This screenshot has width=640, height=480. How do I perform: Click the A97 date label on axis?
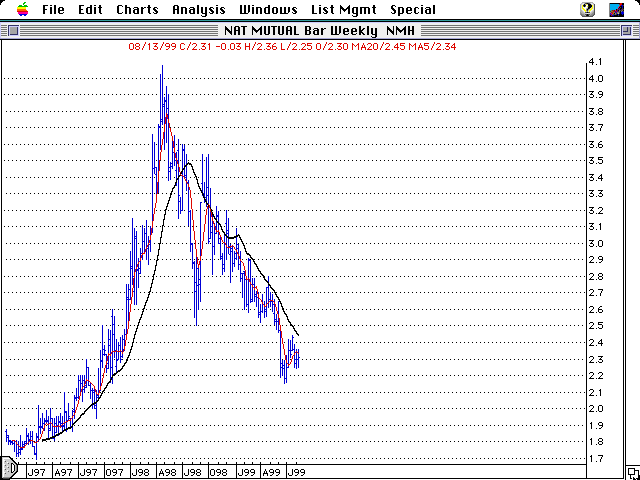[63, 472]
